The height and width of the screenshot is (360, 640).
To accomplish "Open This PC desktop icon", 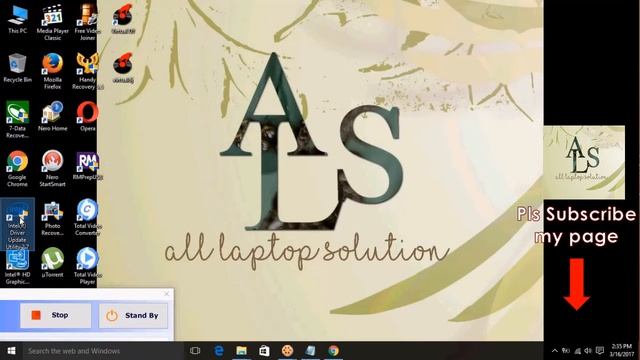I will tap(17, 20).
